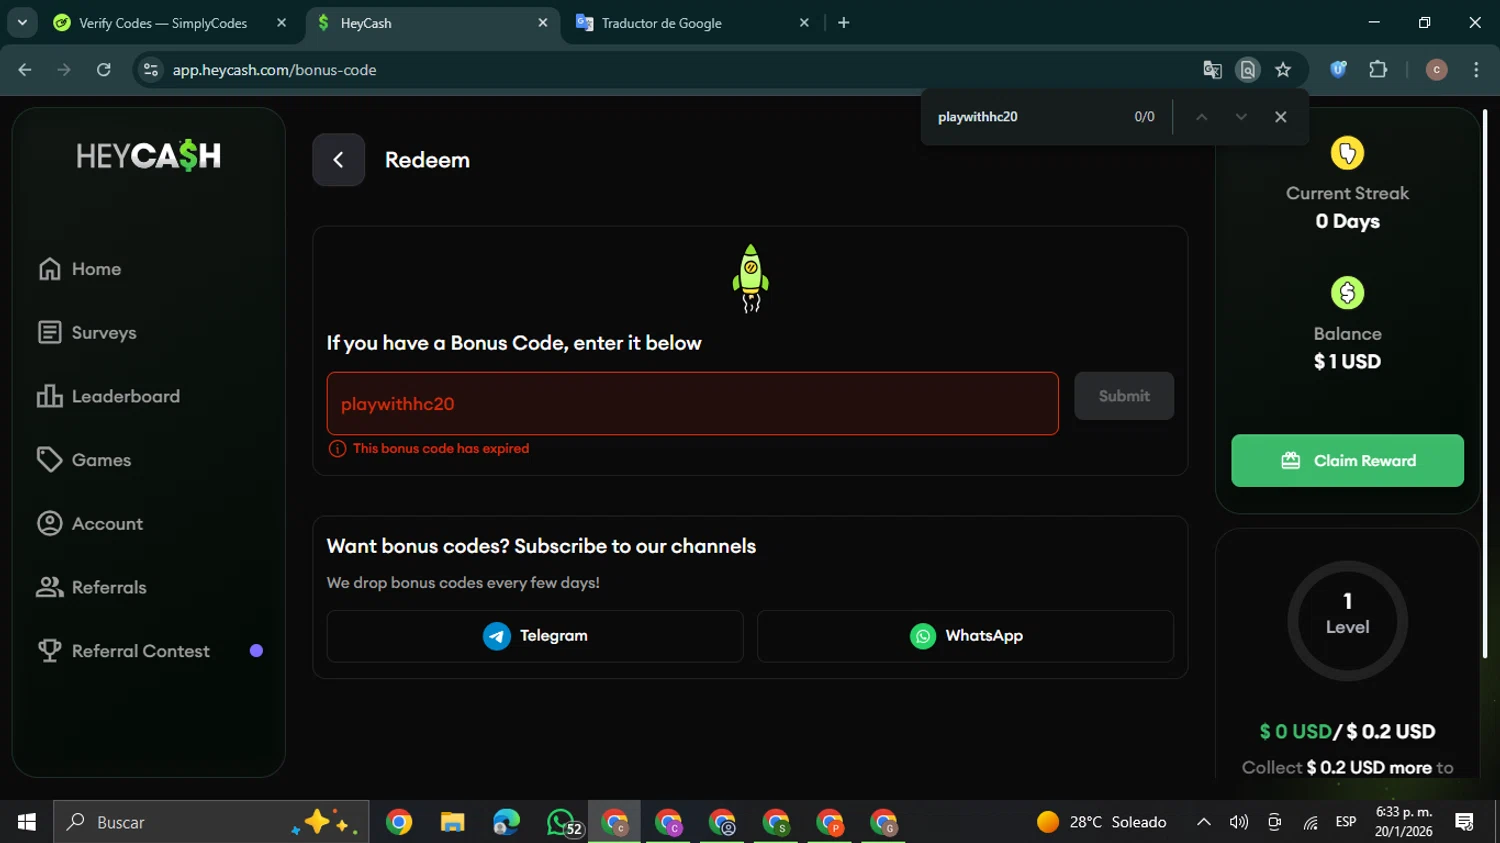1500x843 pixels.
Task: Open Home in the sidebar
Action: [80, 269]
